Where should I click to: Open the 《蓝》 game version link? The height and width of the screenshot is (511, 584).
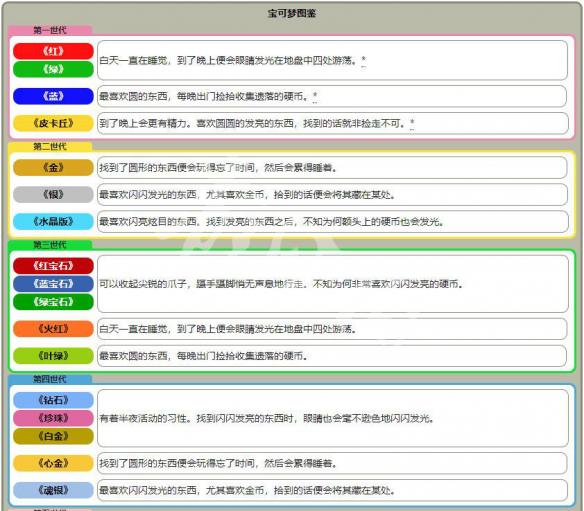[53, 96]
